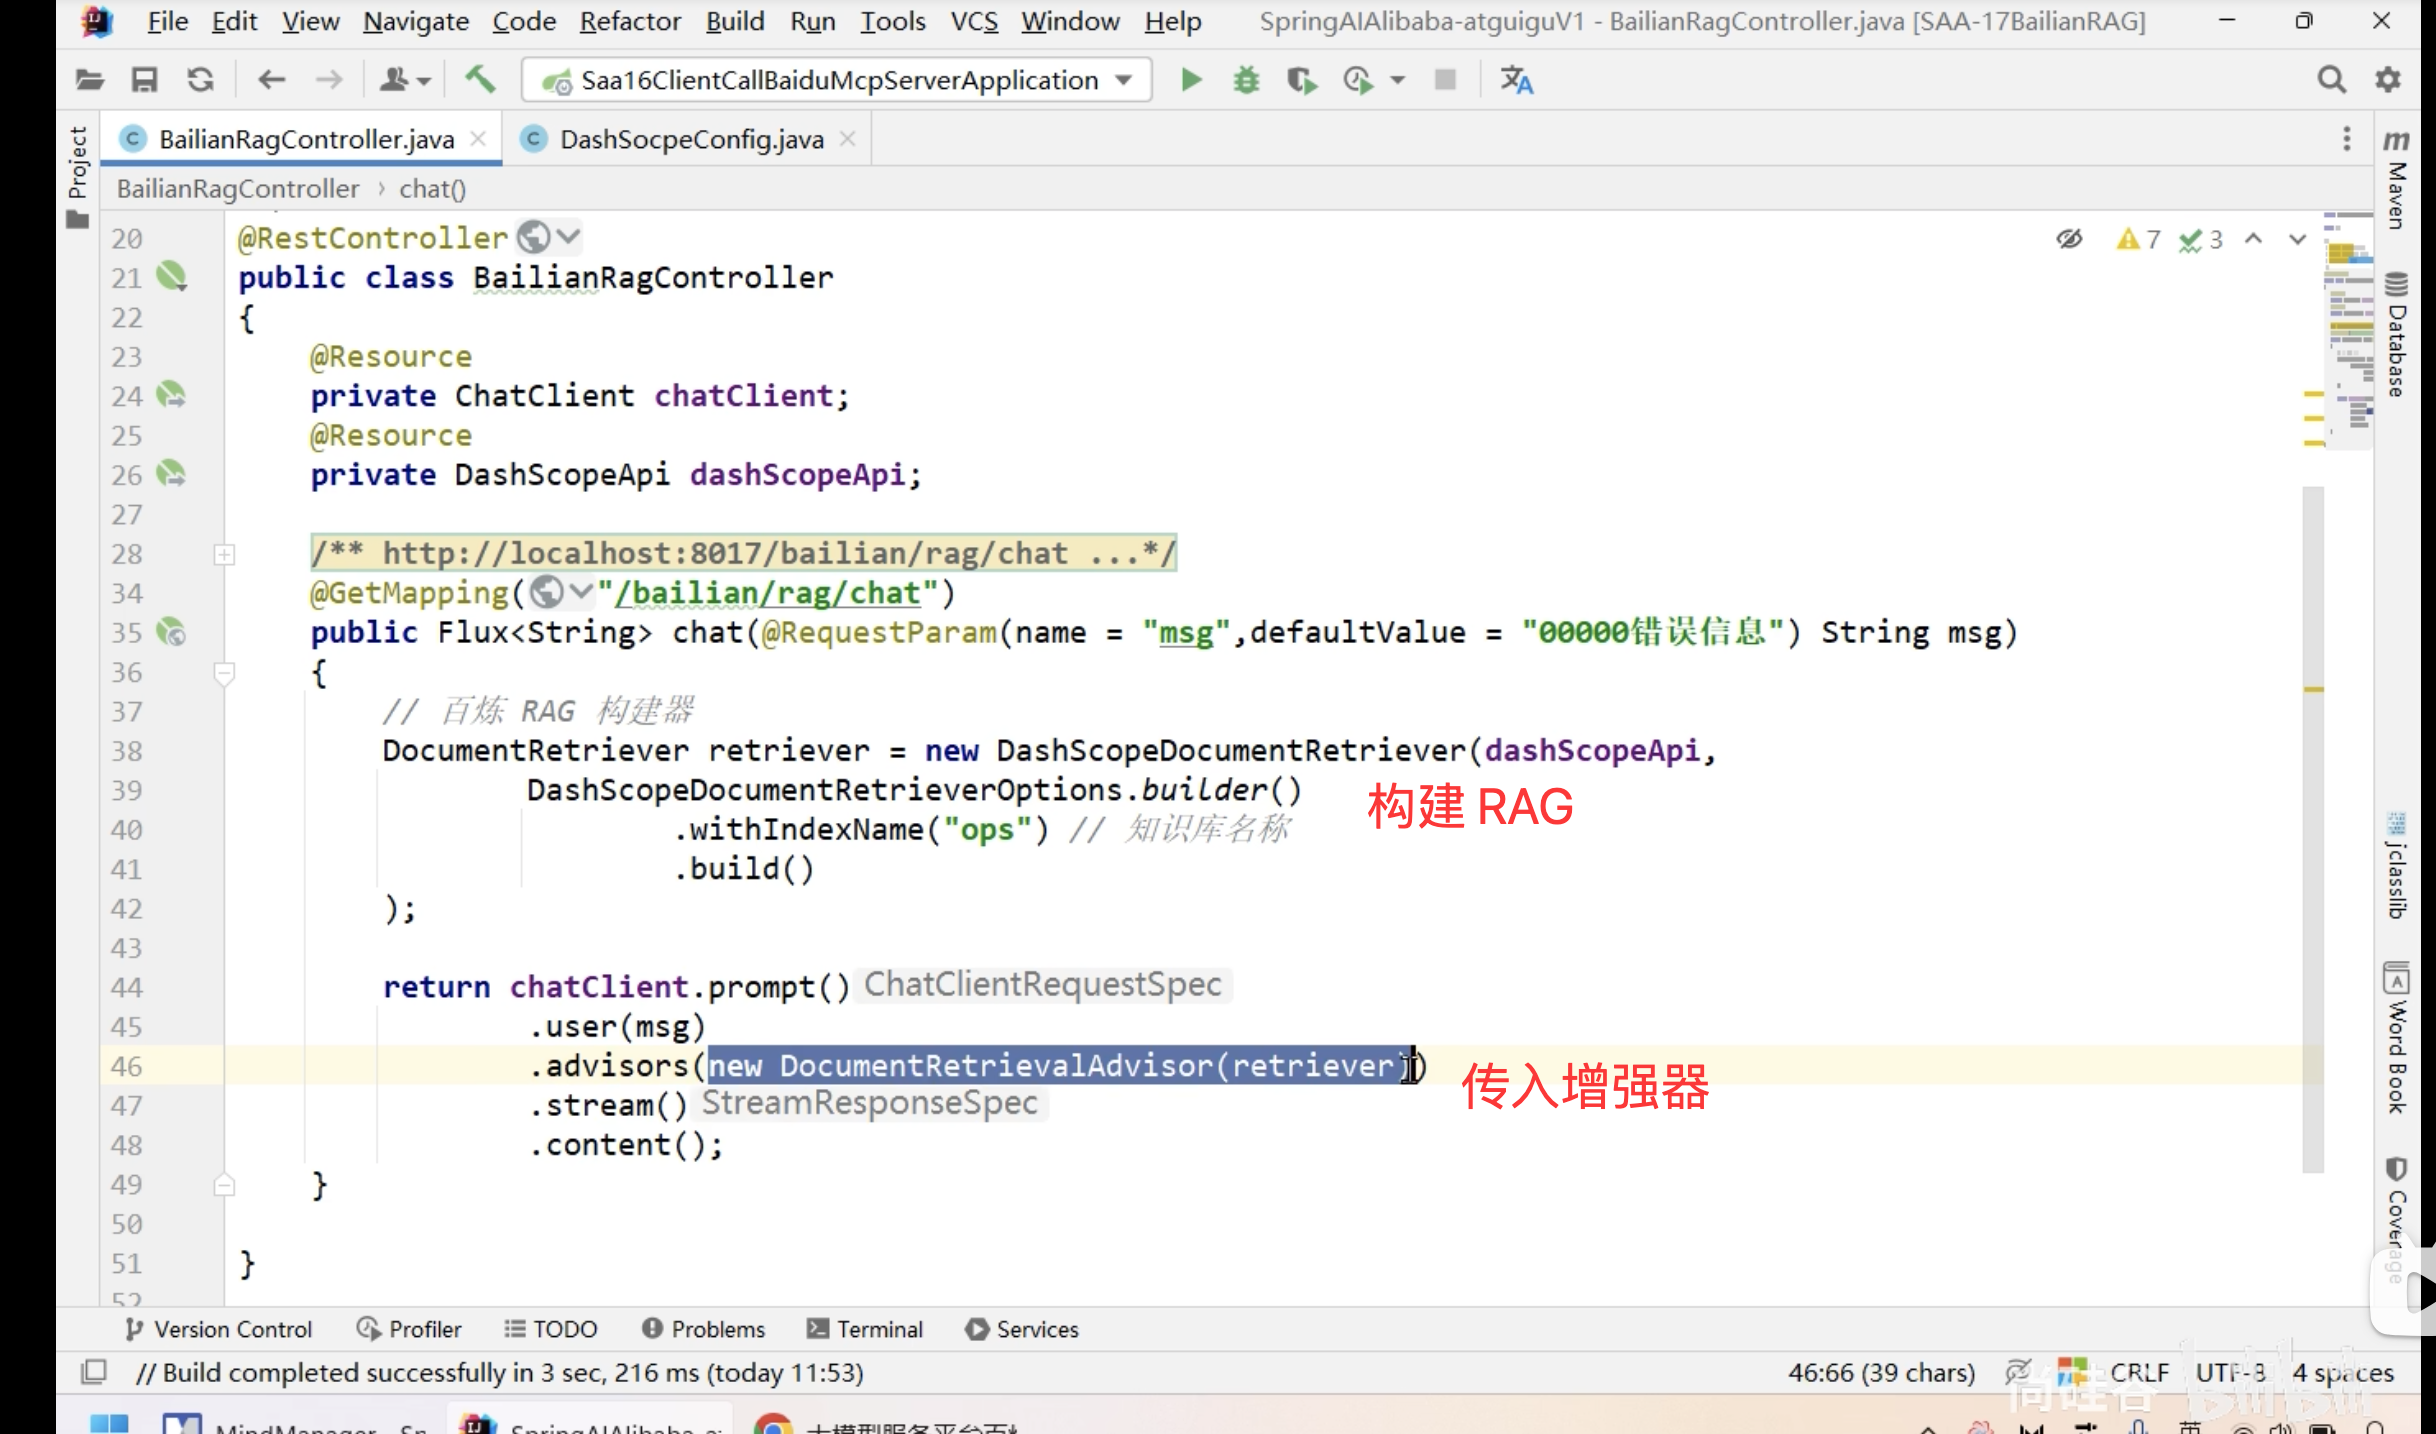Toggle reader mode eye icon
This screenshot has width=2436, height=1434.
pyautogui.click(x=2069, y=239)
